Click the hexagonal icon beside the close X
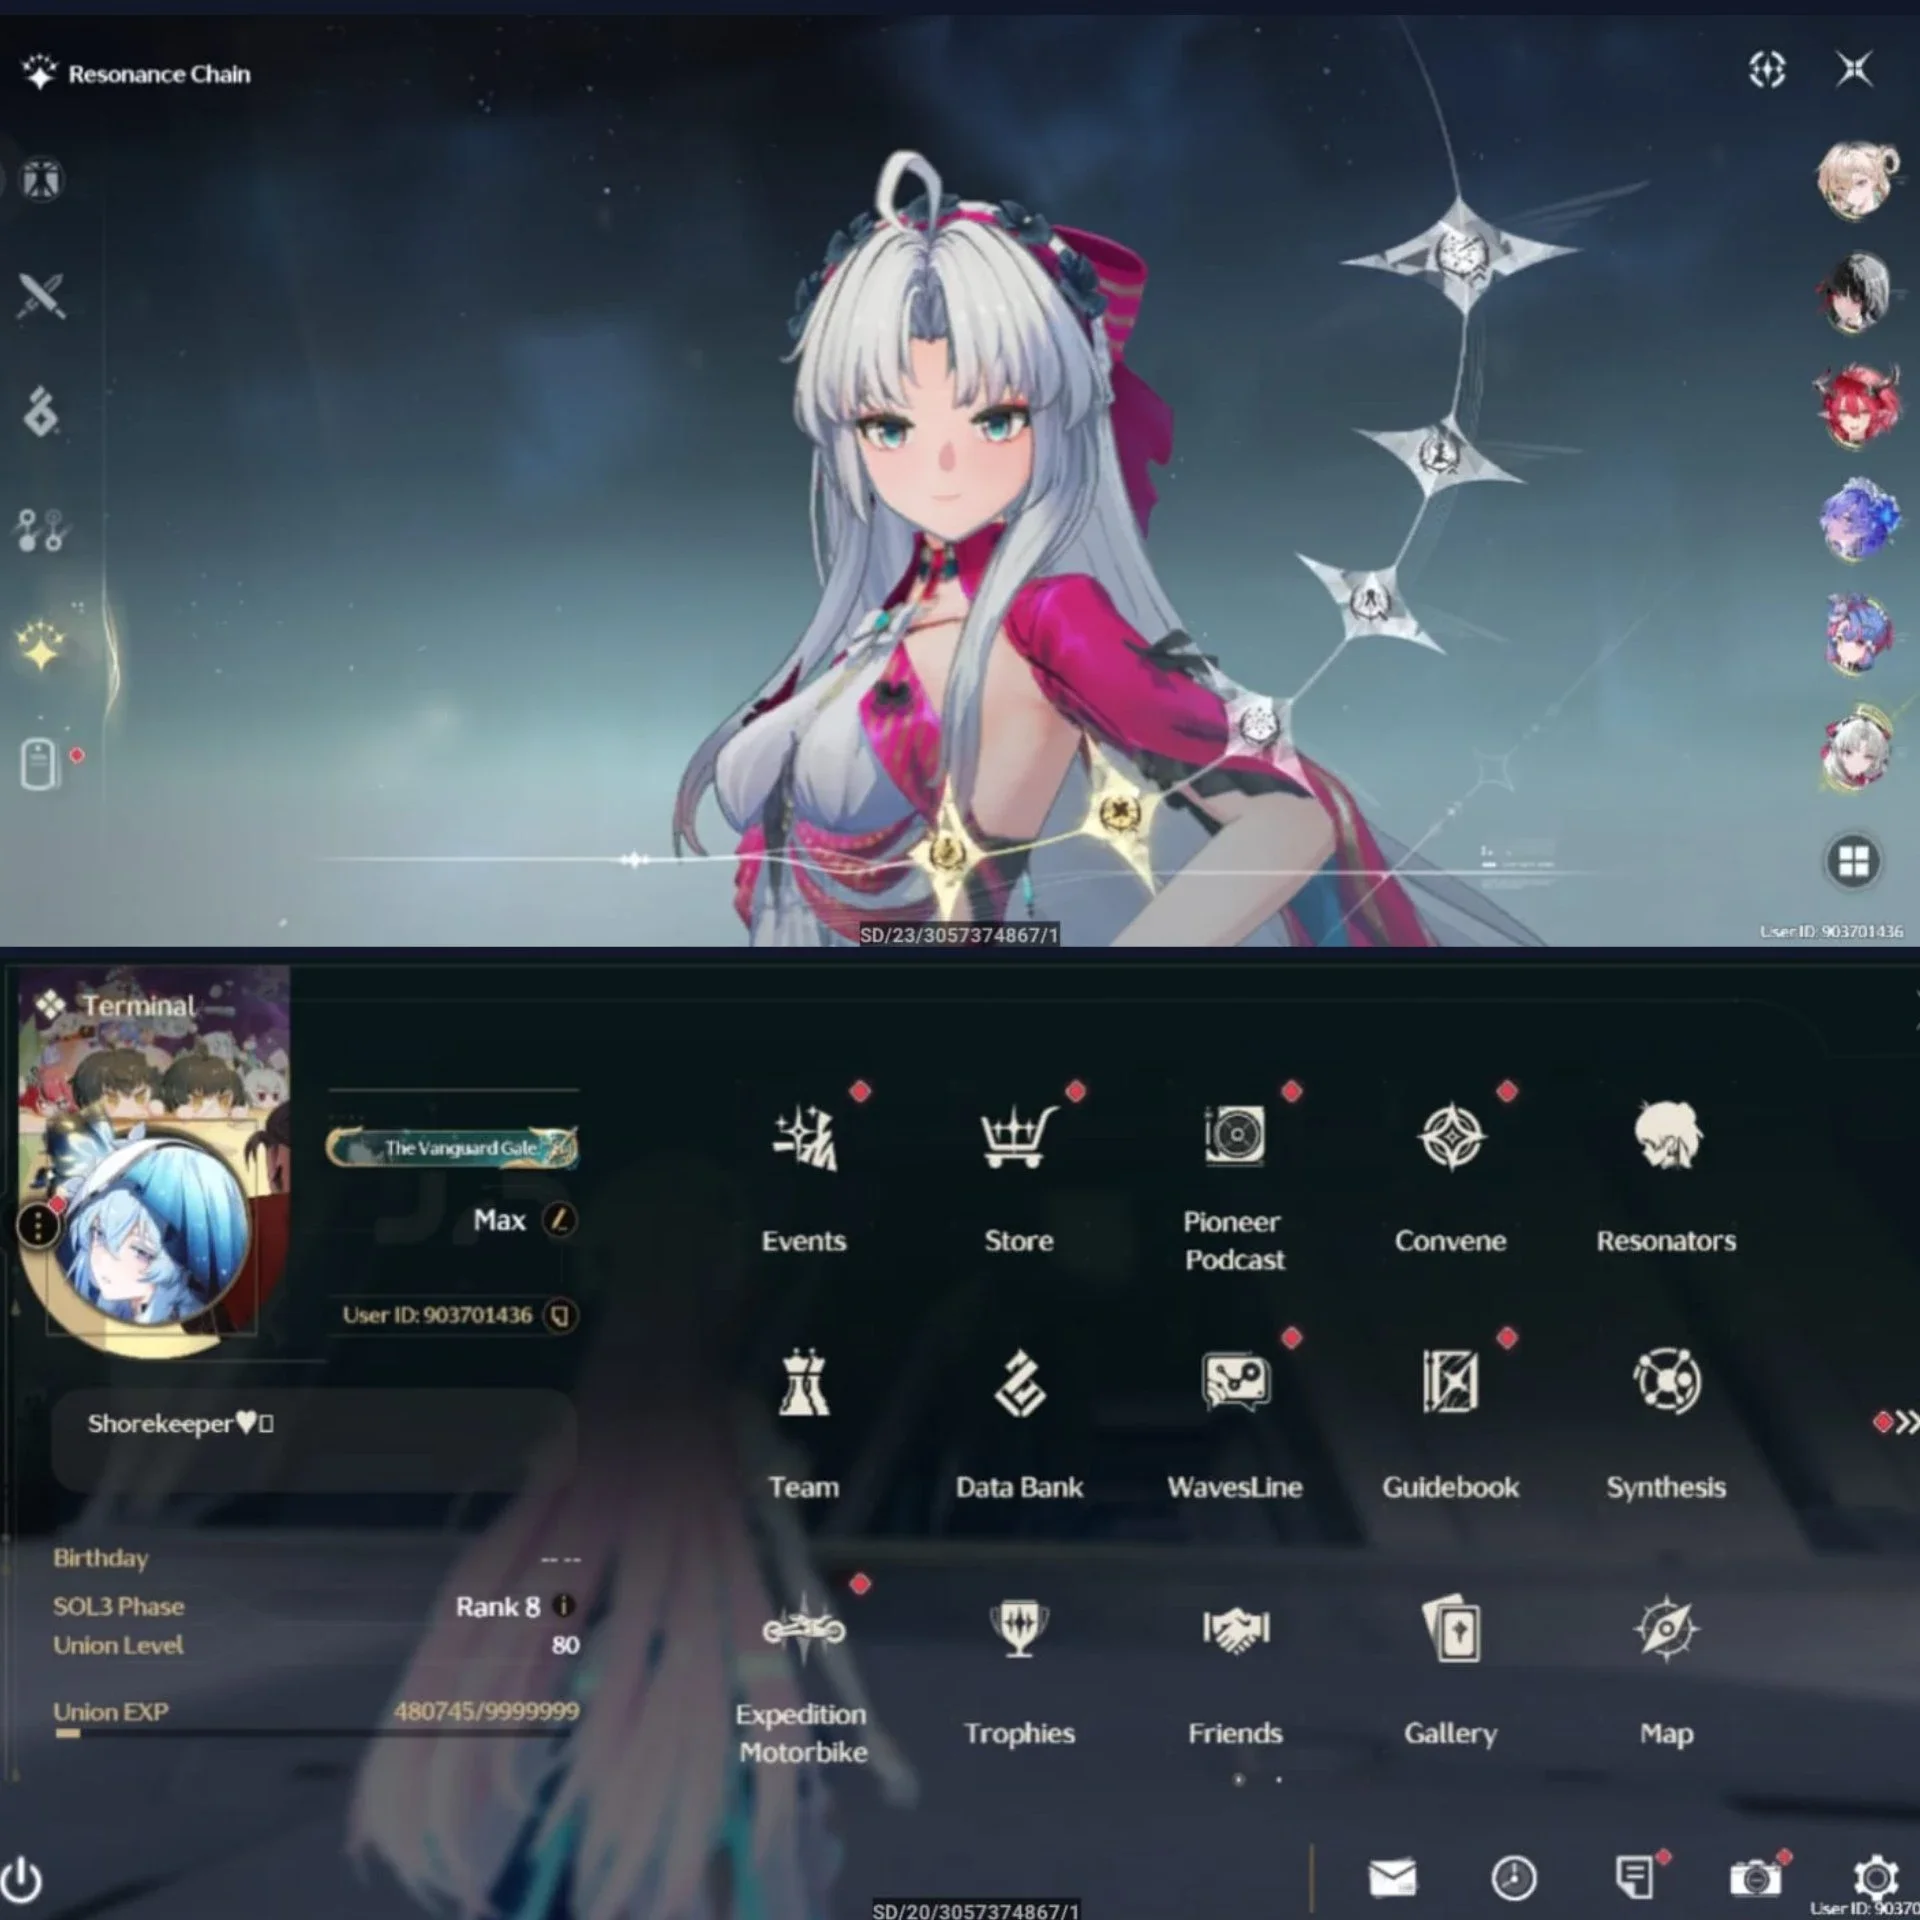Viewport: 1920px width, 1920px height. 1767,70
